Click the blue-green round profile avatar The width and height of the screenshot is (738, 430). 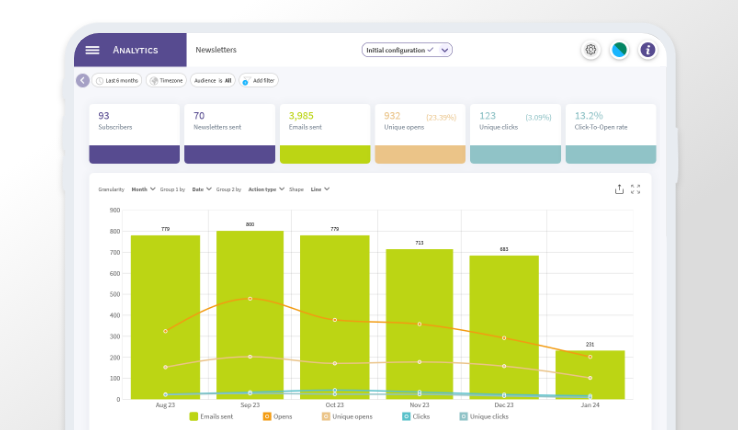(619, 49)
